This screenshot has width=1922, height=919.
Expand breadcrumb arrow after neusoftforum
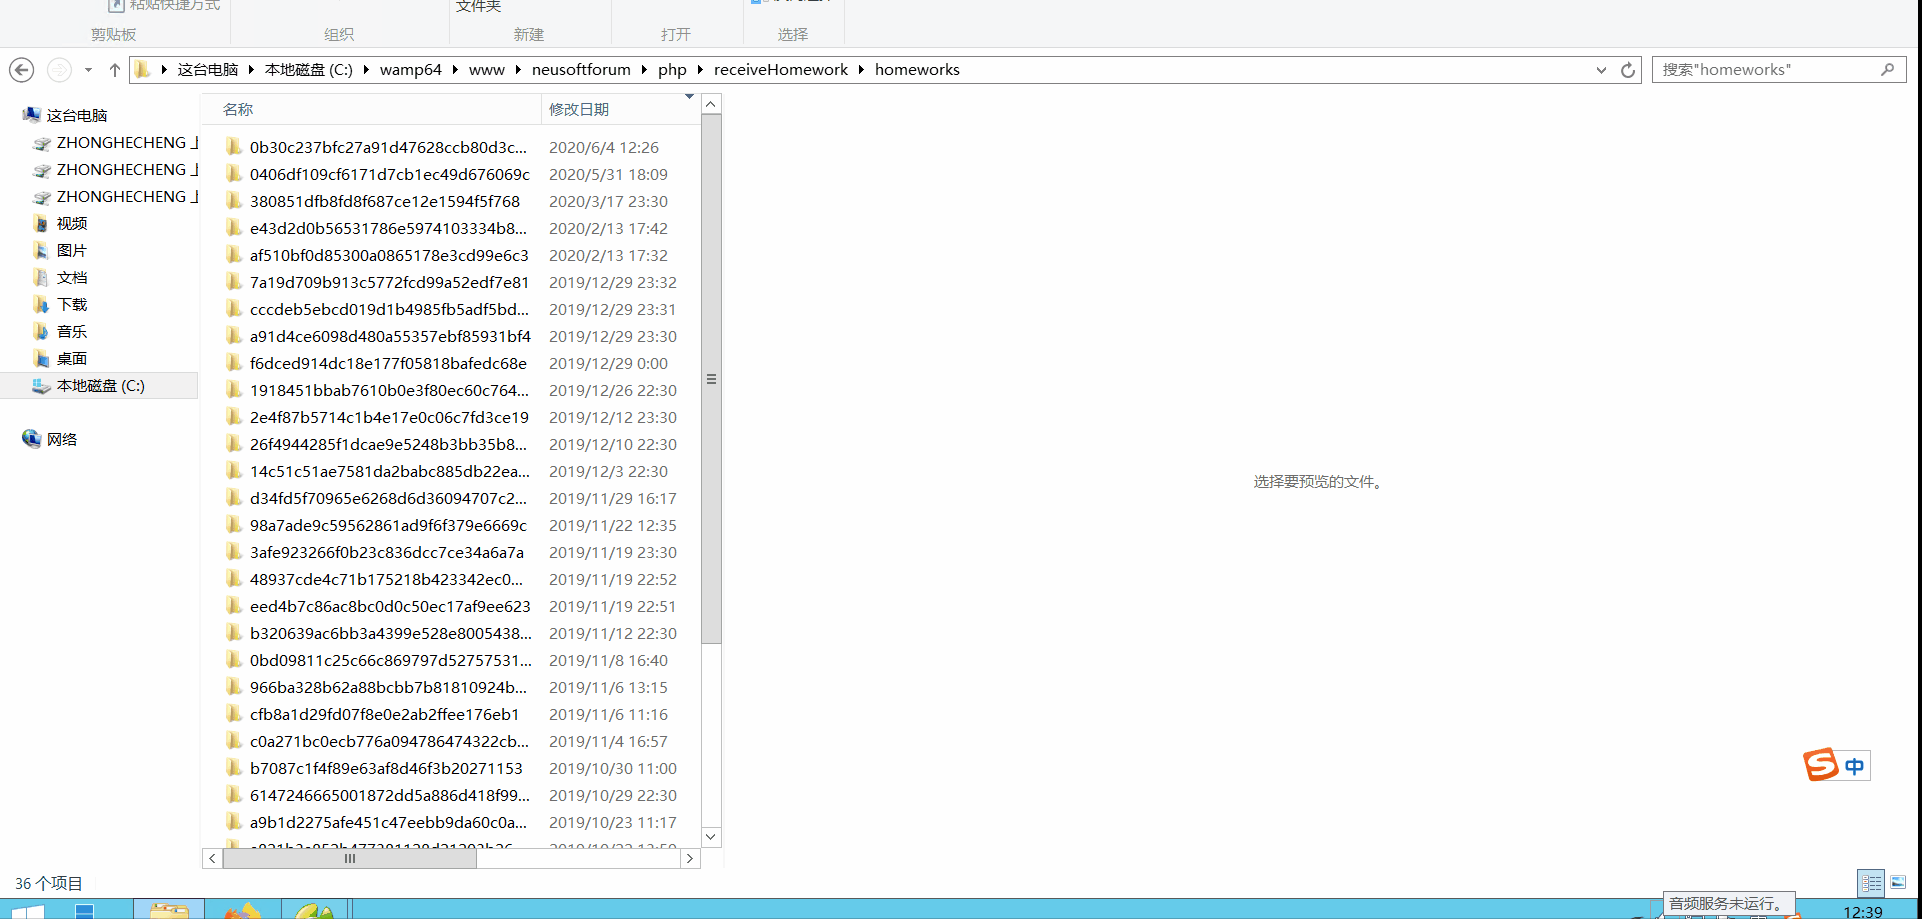click(644, 70)
